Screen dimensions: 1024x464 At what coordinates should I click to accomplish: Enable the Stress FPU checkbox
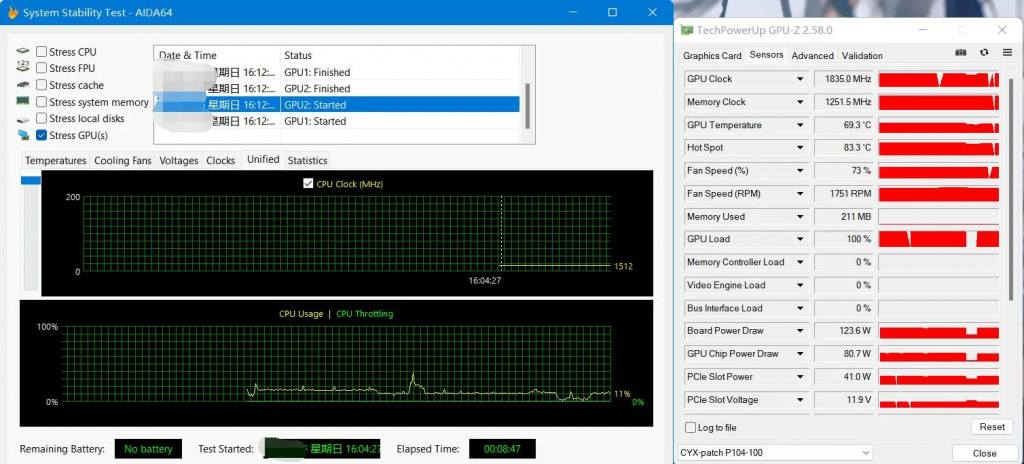coord(41,68)
